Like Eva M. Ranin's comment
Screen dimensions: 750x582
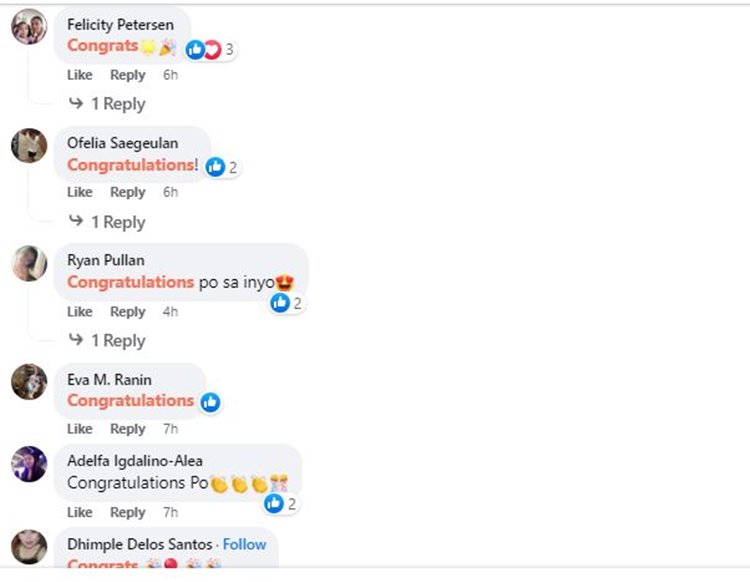tap(80, 429)
